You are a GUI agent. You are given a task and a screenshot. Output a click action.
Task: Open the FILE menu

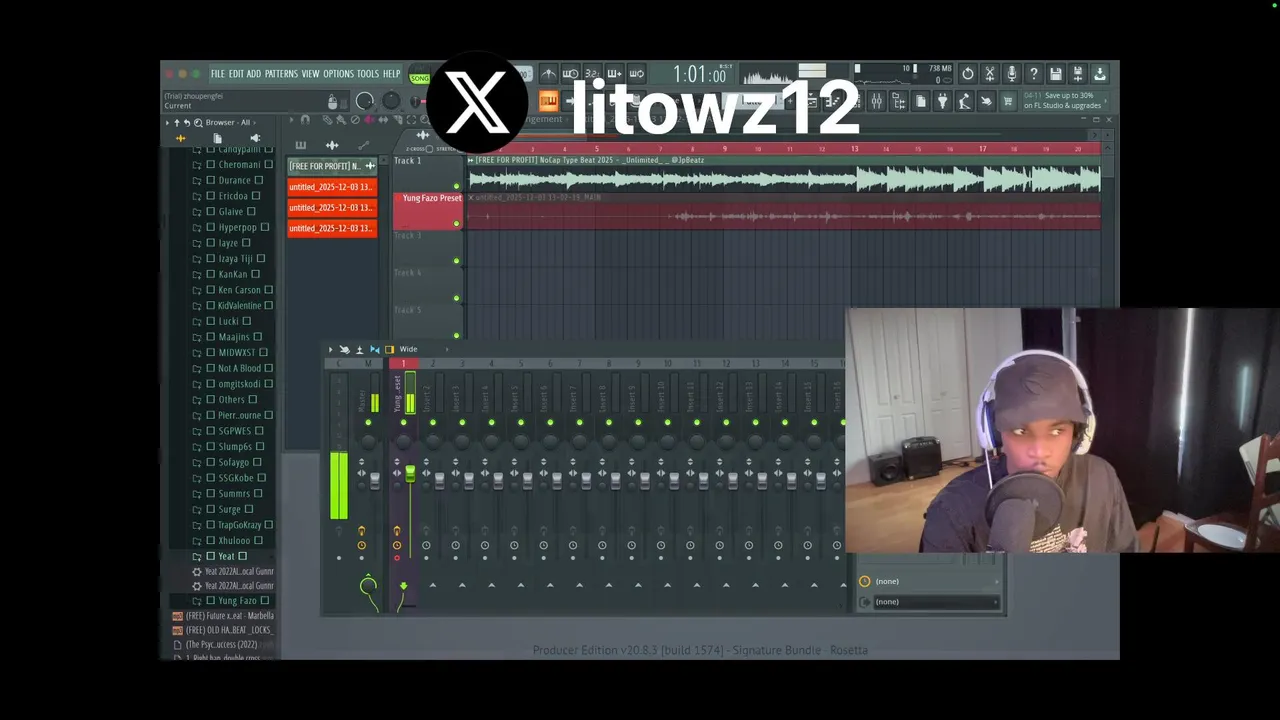217,74
